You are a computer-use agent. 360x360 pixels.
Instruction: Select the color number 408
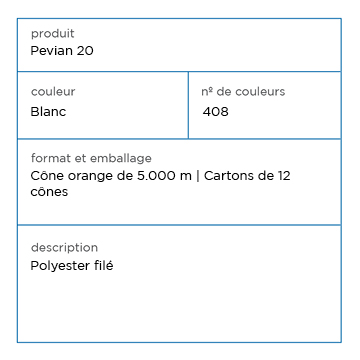(216, 112)
